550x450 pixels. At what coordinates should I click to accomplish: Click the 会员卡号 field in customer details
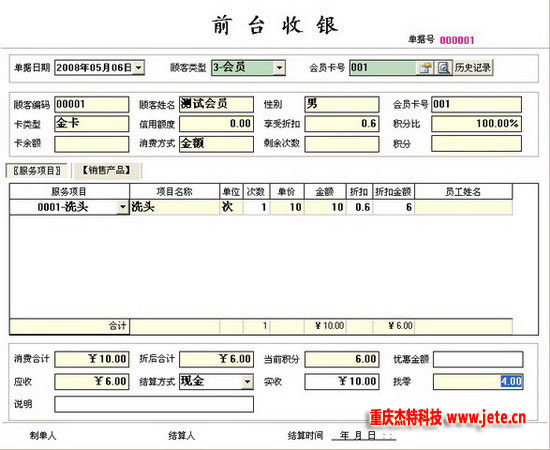coord(476,105)
